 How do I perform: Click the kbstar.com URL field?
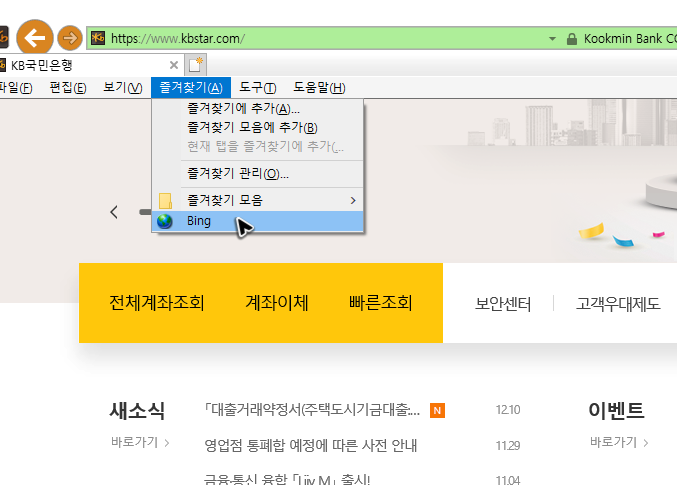coord(320,38)
